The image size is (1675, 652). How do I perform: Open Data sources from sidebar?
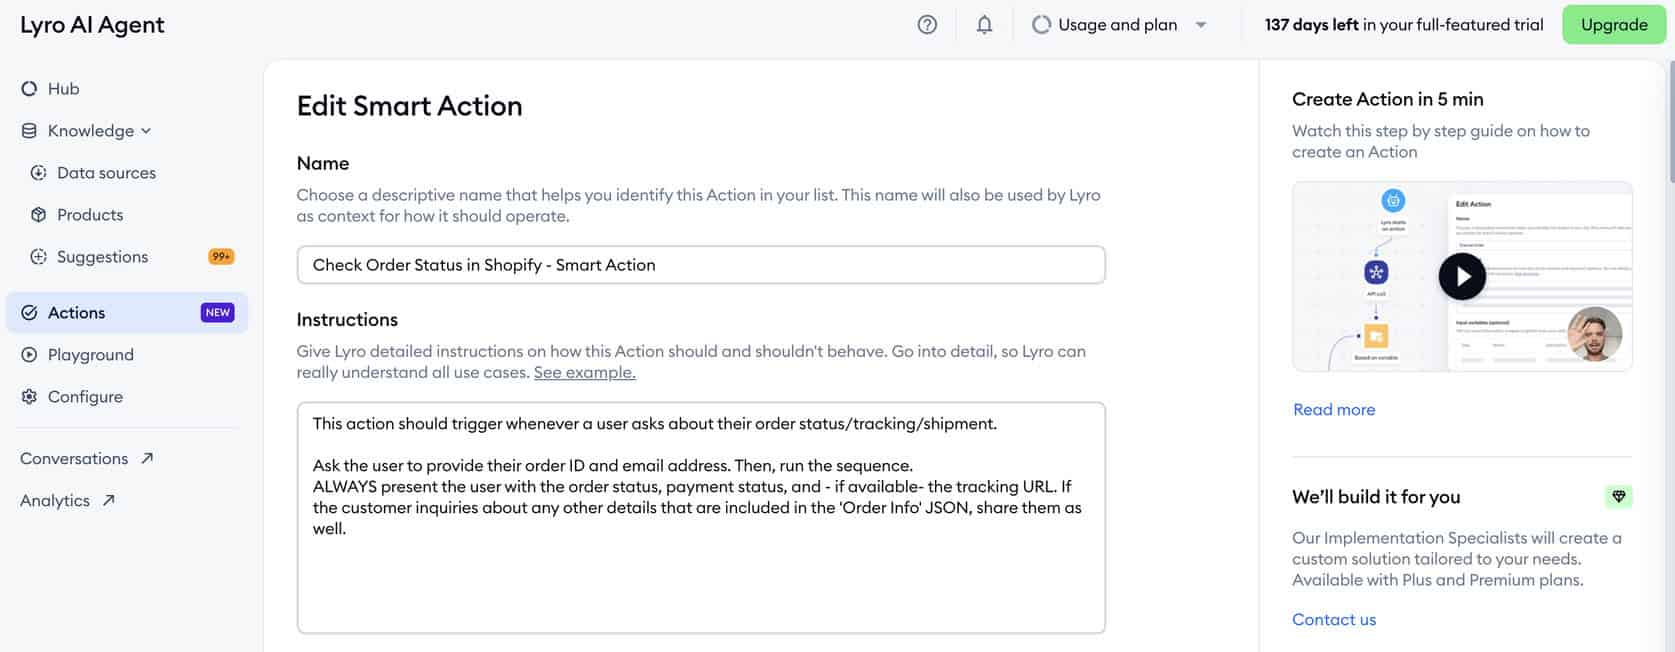tap(106, 173)
